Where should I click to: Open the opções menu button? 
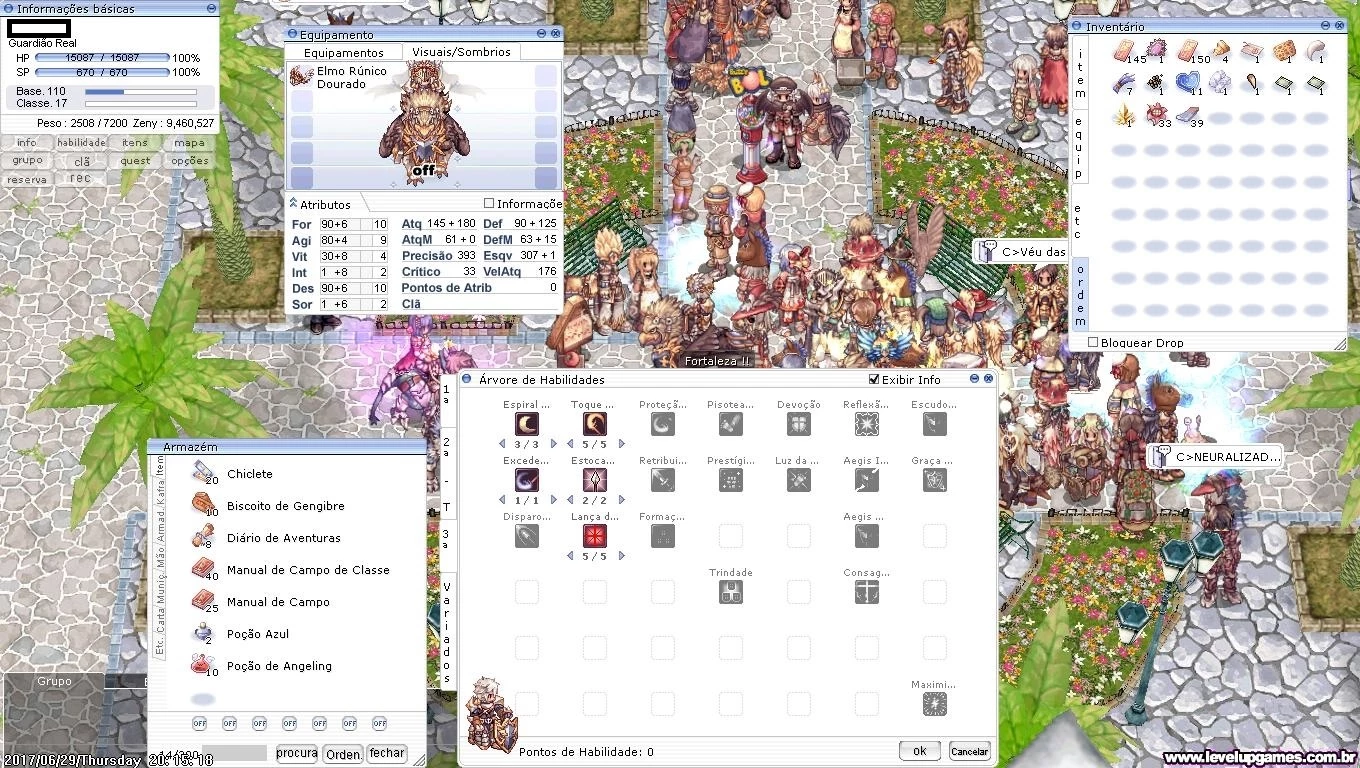[x=189, y=160]
